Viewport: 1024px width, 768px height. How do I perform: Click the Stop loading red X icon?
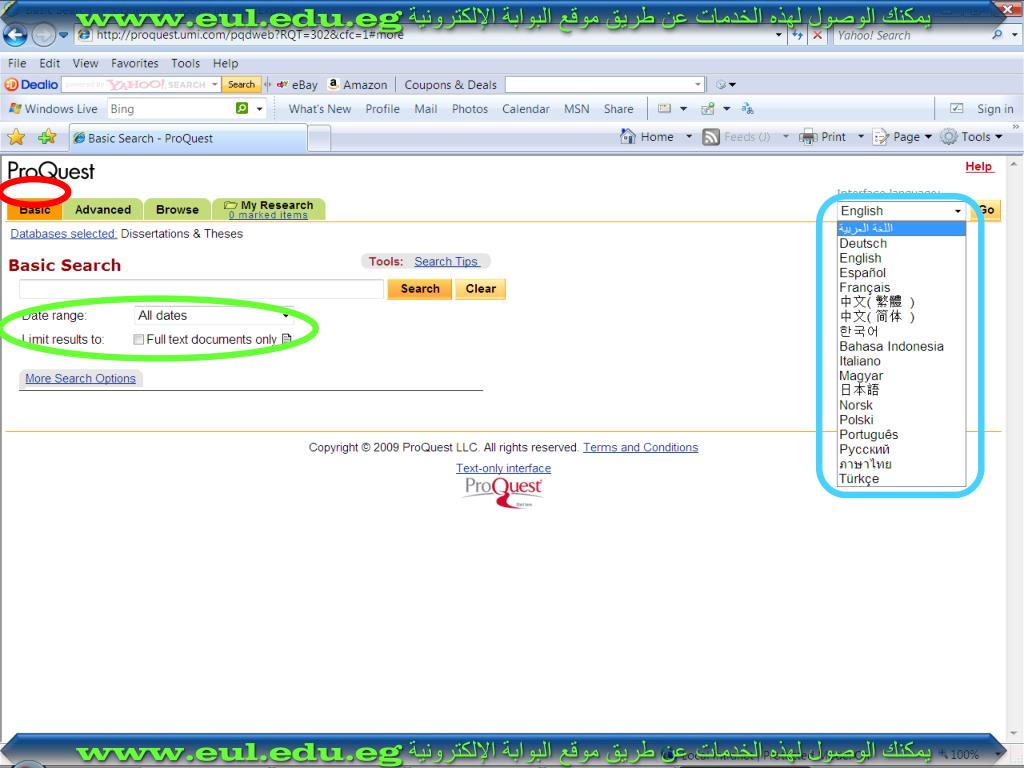point(817,36)
